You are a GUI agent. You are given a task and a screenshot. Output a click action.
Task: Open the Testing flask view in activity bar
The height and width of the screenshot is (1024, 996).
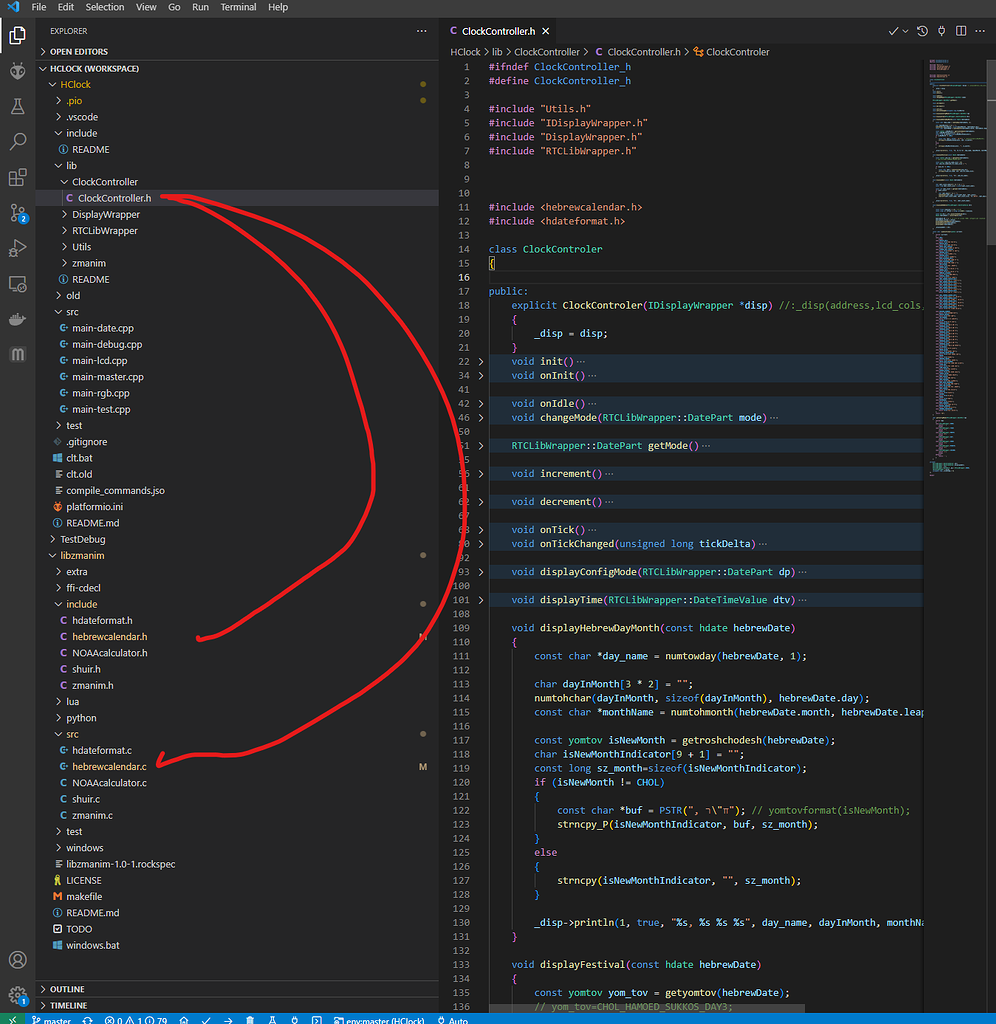pos(18,106)
